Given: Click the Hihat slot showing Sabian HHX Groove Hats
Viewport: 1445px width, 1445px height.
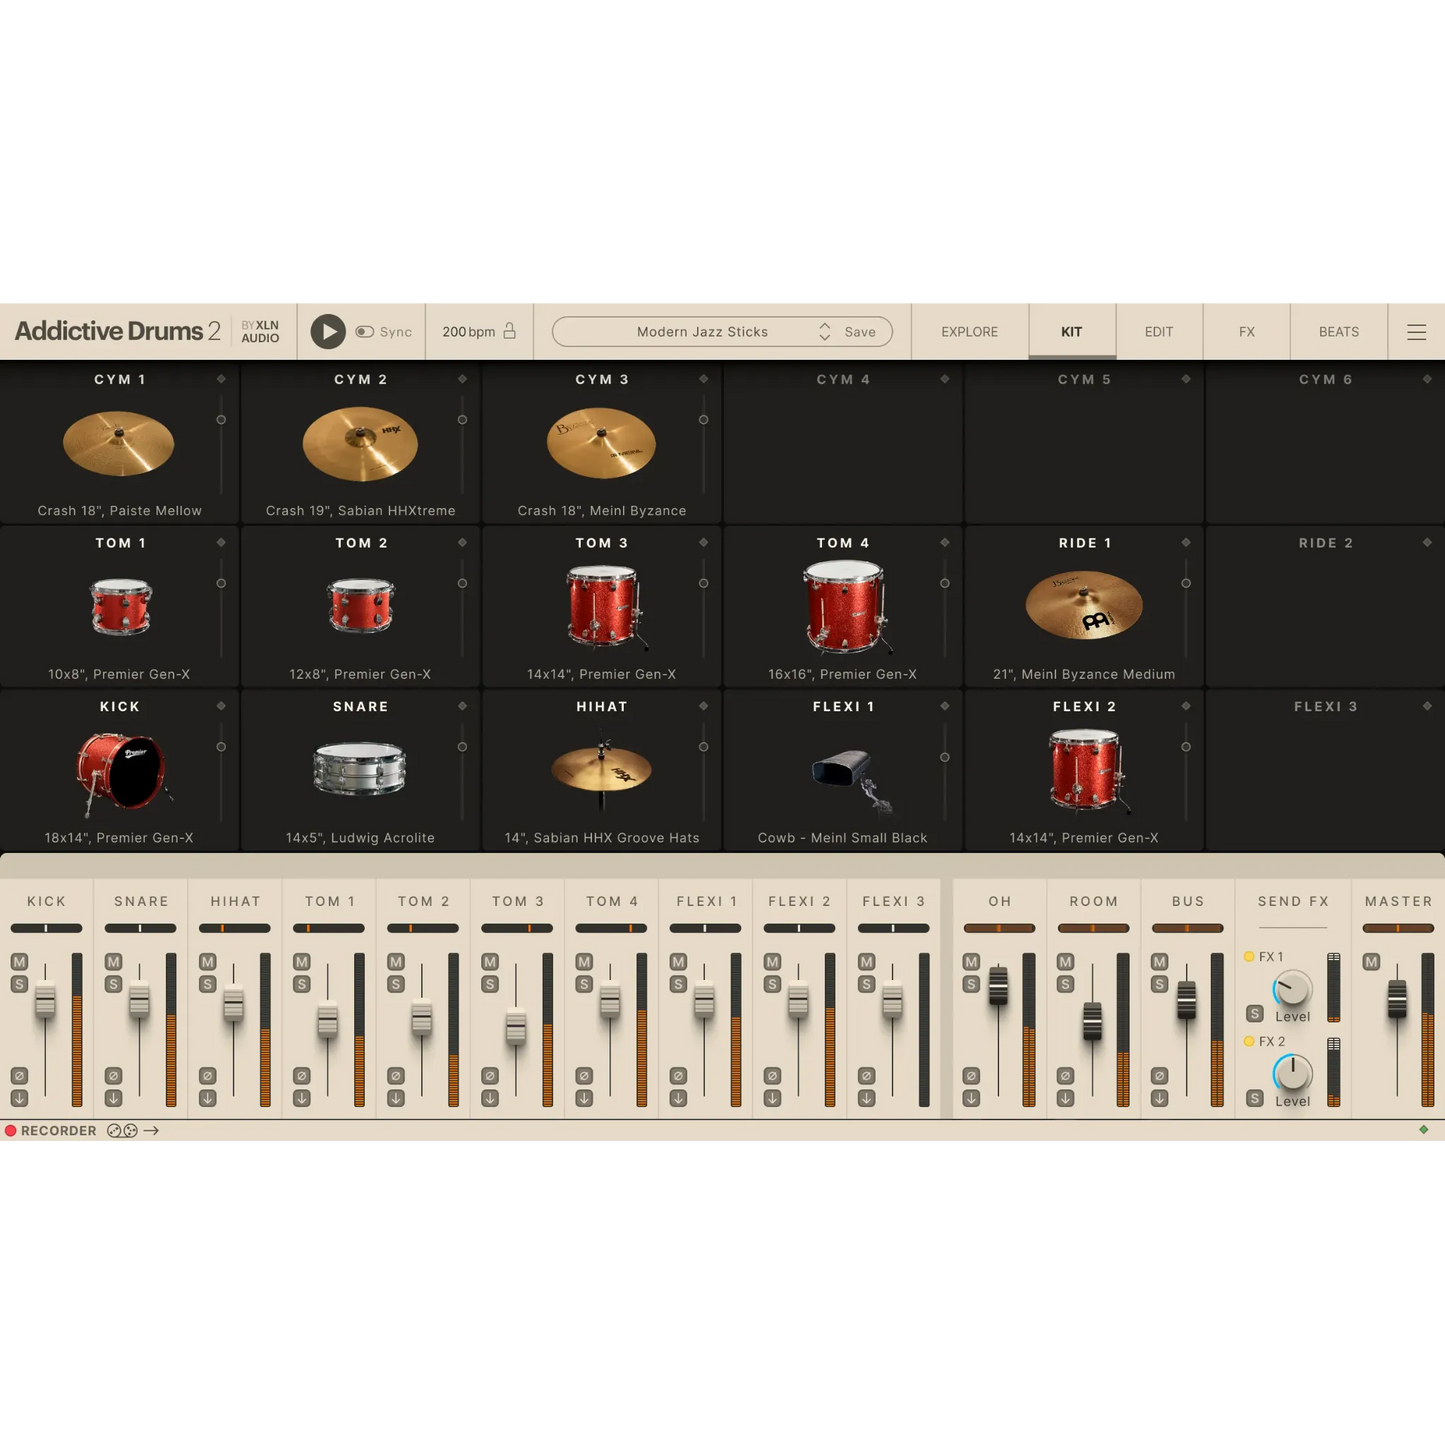Looking at the screenshot, I should 601,770.
